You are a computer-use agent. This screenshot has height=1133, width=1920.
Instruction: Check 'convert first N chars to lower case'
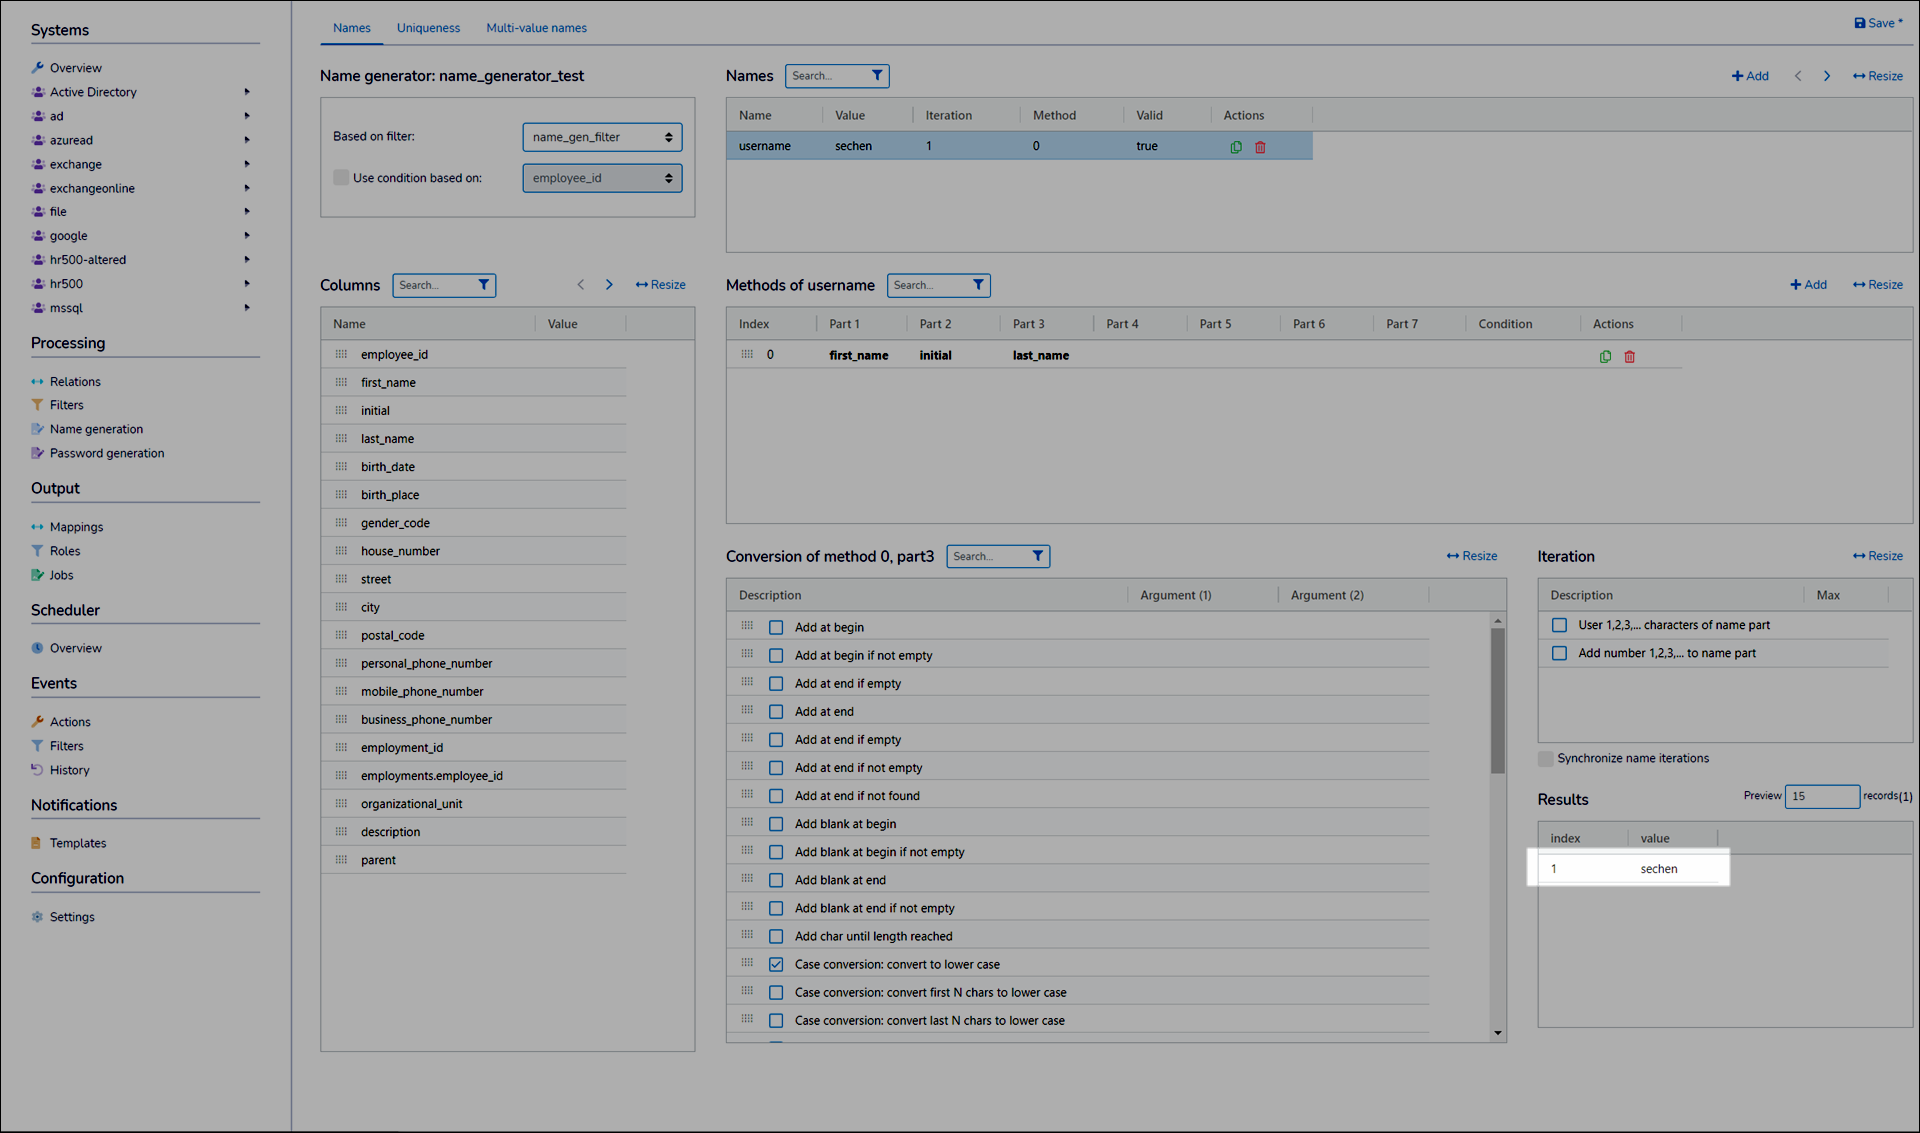[x=776, y=992]
